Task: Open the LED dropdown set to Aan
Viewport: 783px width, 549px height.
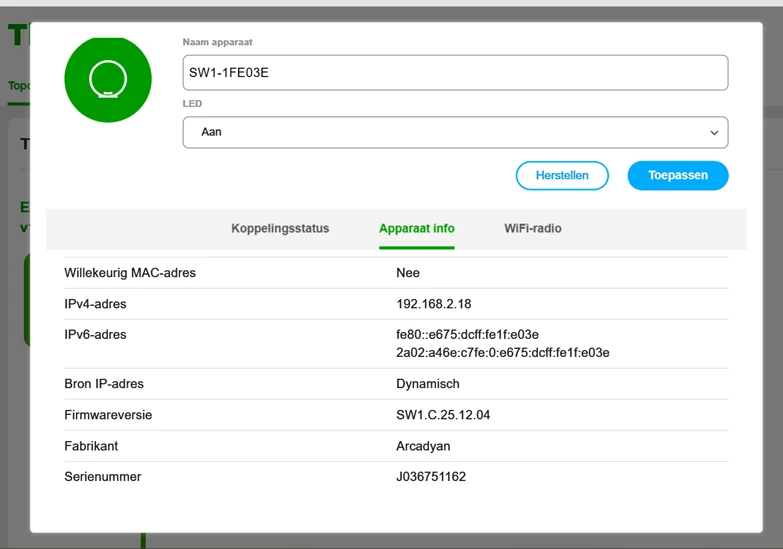Action: pyautogui.click(x=455, y=132)
